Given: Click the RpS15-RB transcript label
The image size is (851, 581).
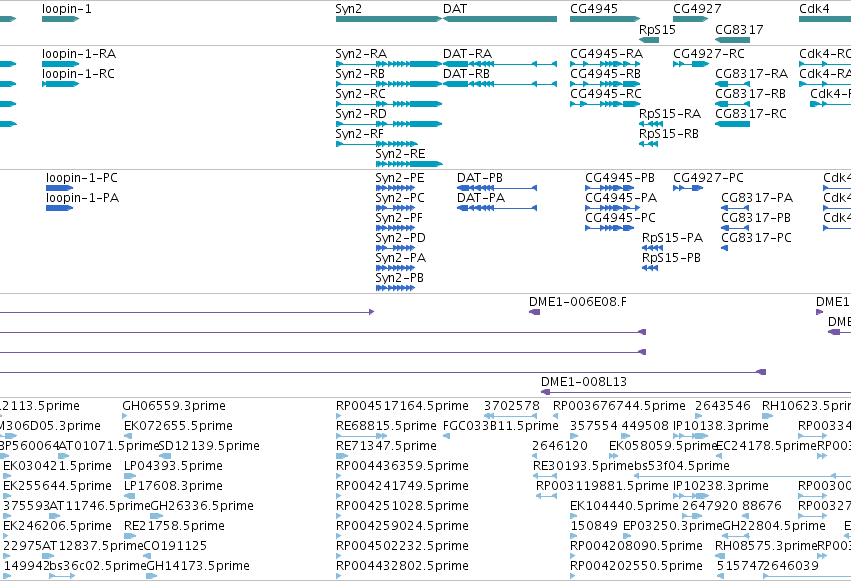Looking at the screenshot, I should [x=669, y=134].
